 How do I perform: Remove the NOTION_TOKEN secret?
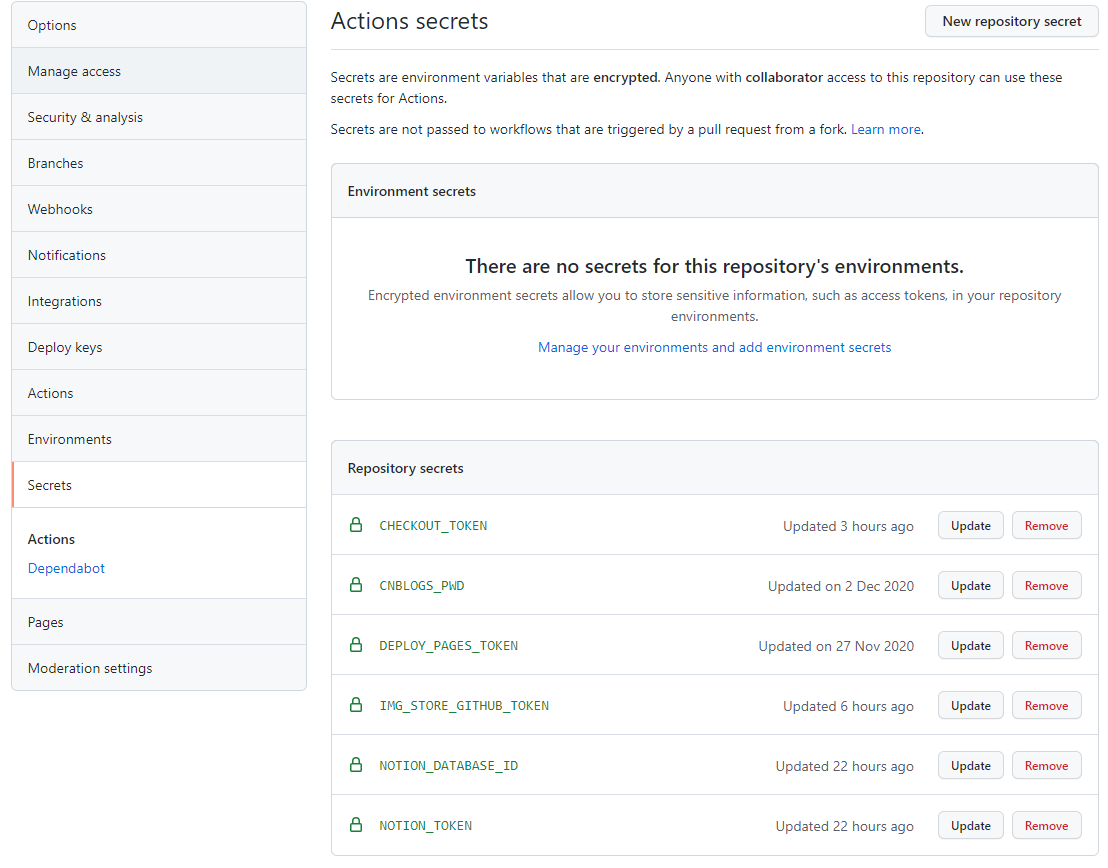click(x=1046, y=826)
